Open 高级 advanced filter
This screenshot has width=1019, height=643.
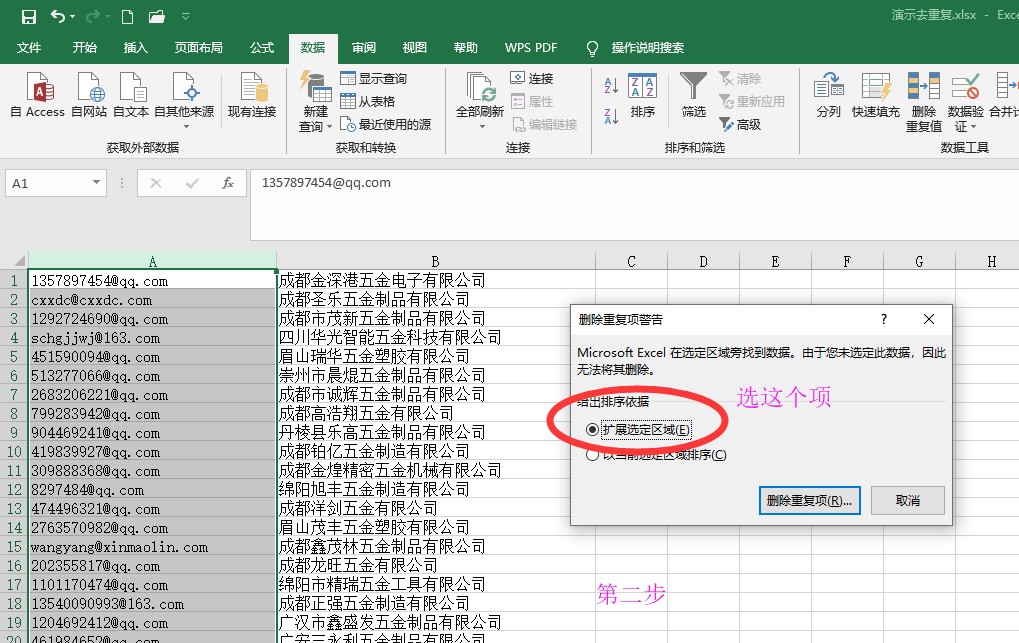(x=740, y=124)
